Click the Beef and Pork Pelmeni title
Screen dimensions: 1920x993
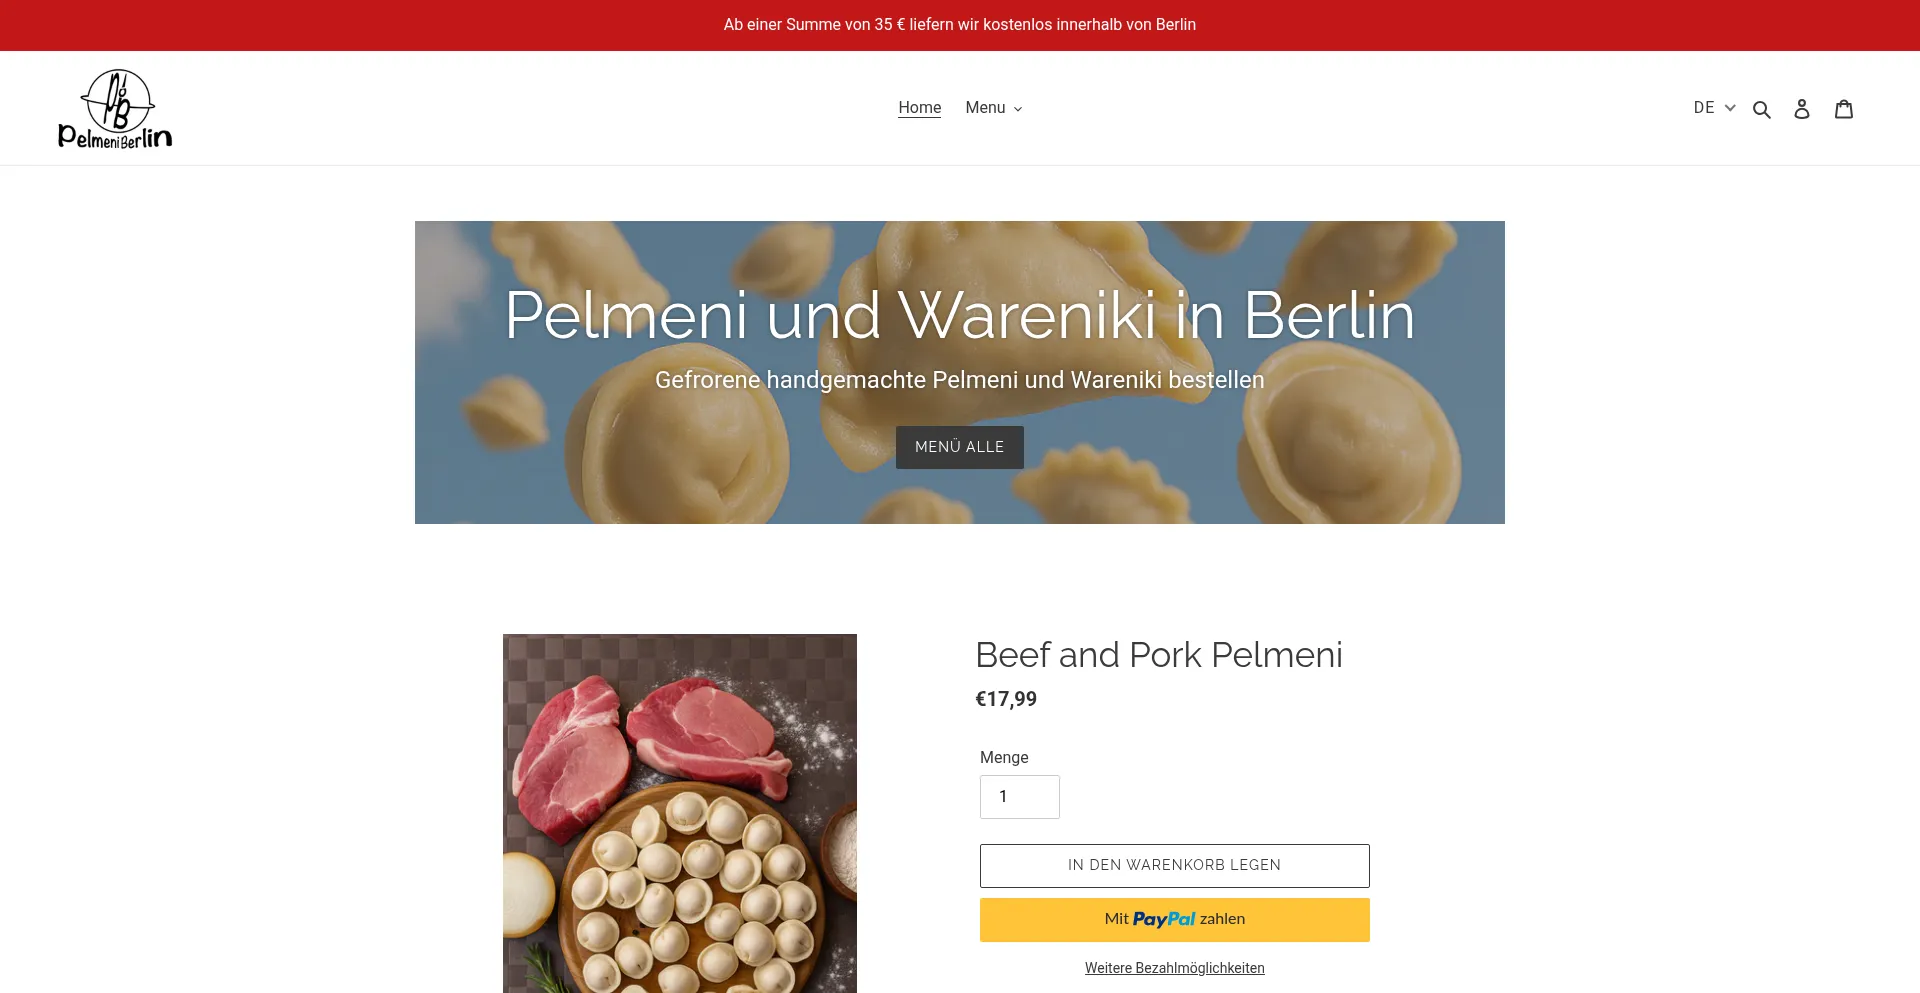click(x=1158, y=655)
